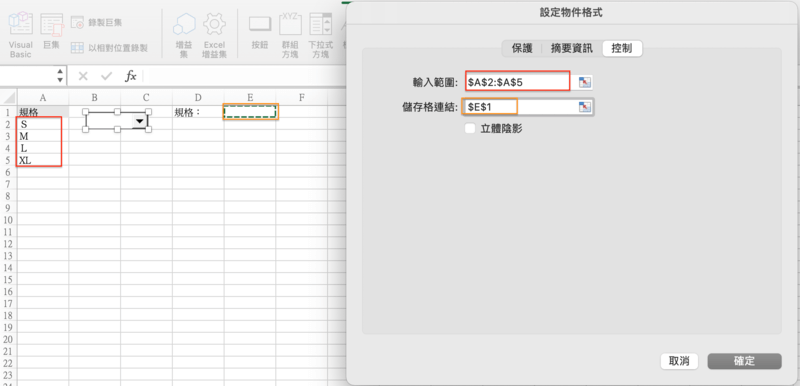Open the Excel 增益集 gear icon

[x=215, y=24]
